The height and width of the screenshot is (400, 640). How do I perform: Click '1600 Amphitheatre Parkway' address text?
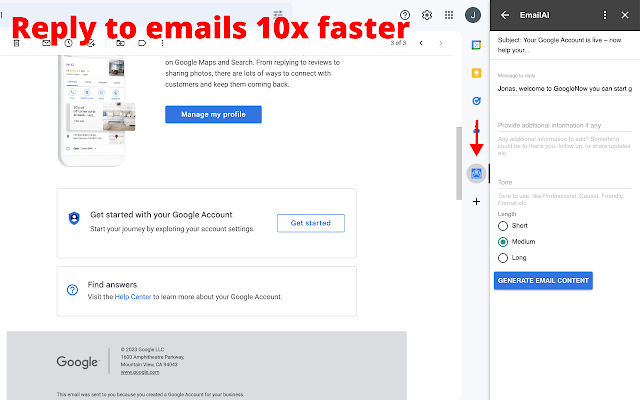[x=152, y=357]
